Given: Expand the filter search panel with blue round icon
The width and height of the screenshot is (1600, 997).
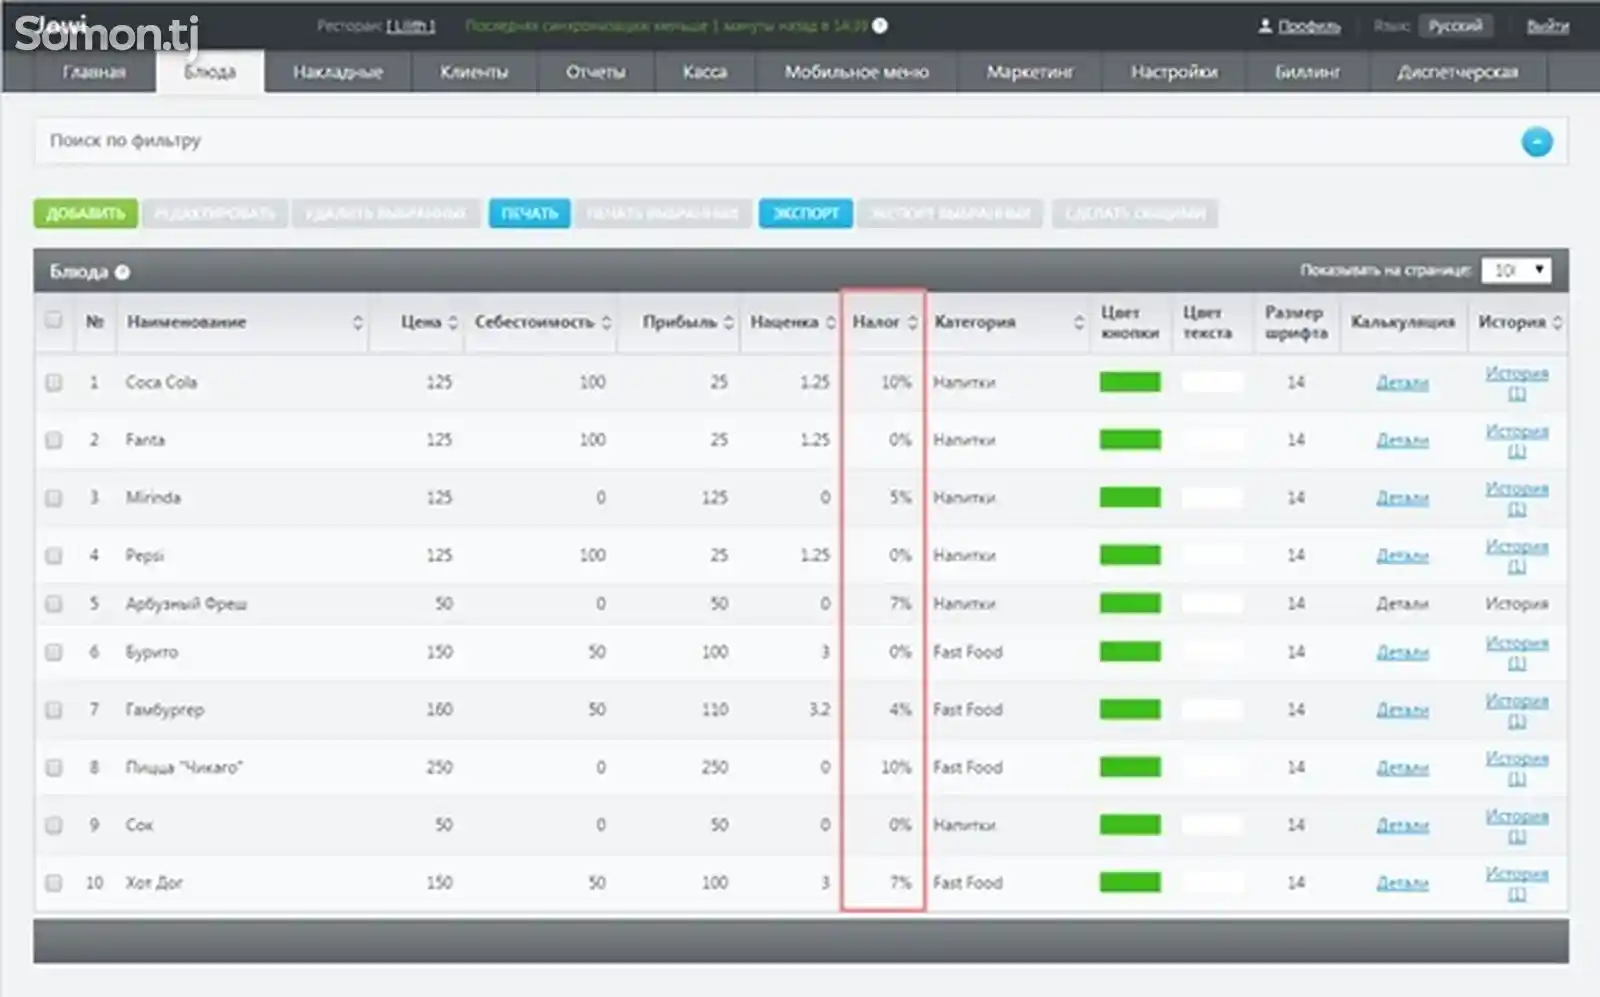Looking at the screenshot, I should pyautogui.click(x=1537, y=142).
